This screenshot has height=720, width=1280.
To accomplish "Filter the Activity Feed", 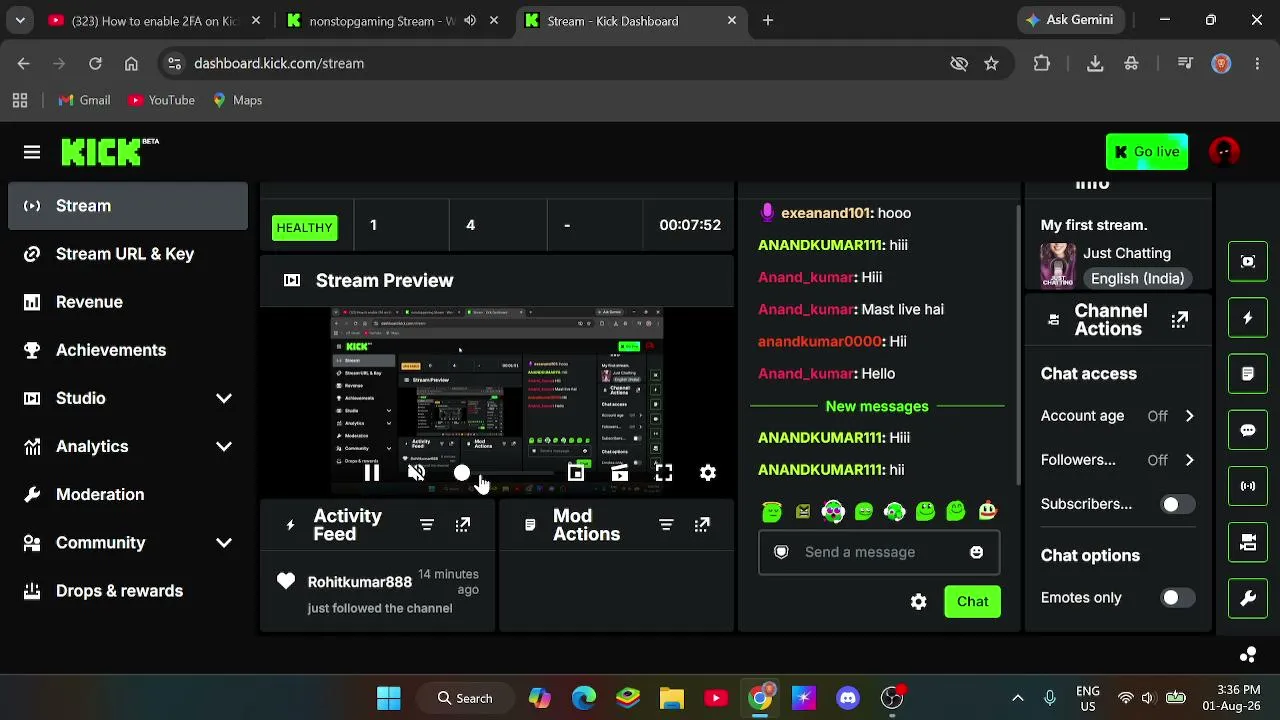I will [x=427, y=525].
